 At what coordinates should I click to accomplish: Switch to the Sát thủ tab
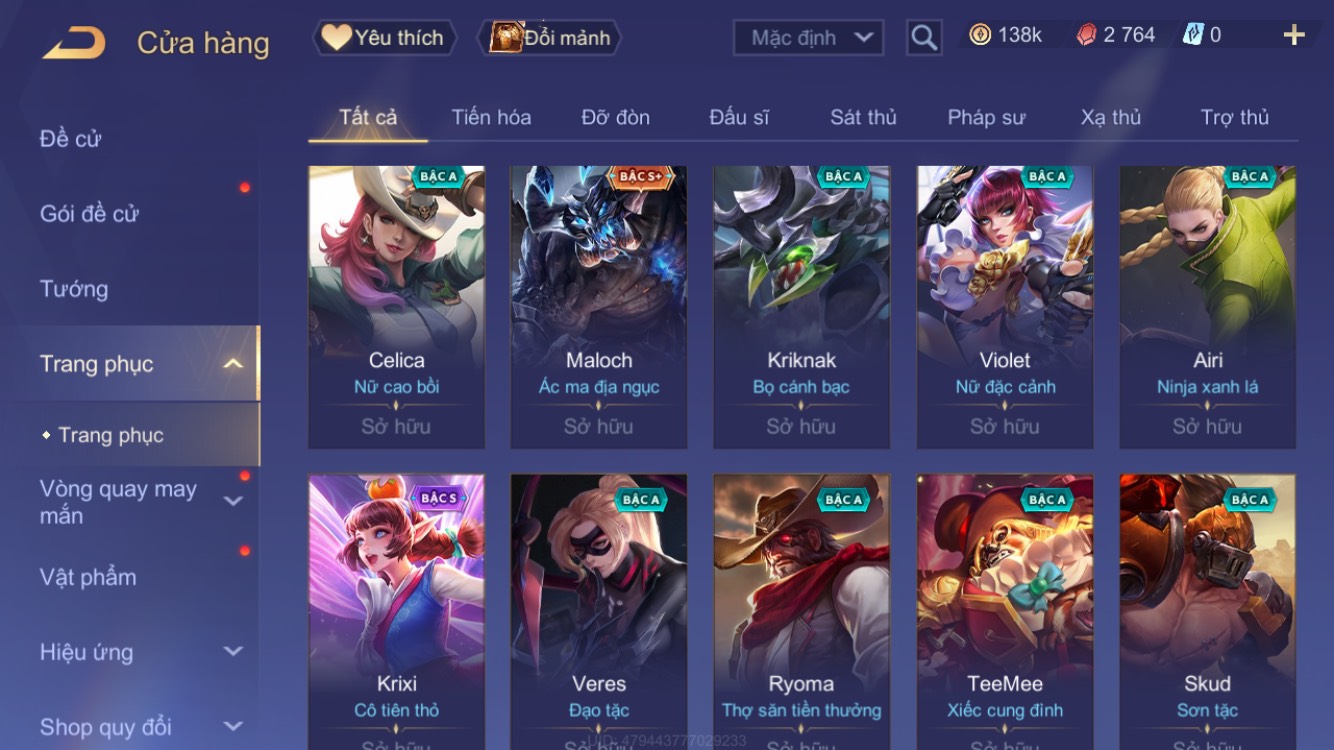click(x=863, y=117)
